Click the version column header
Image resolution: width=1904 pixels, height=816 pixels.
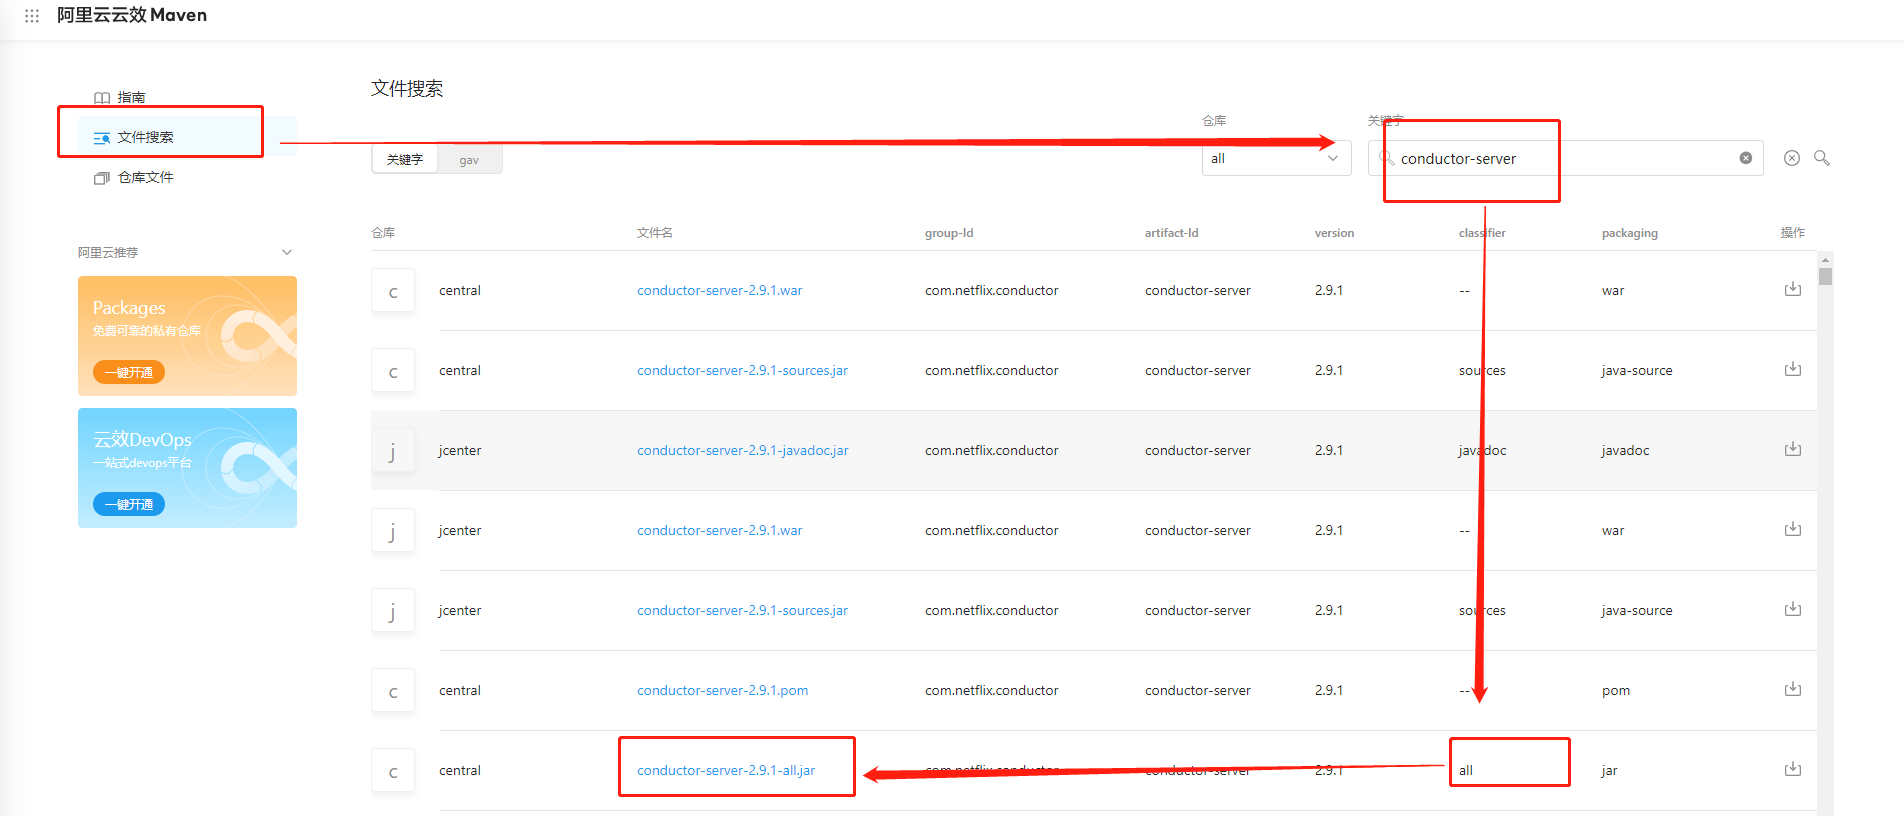[x=1334, y=233]
